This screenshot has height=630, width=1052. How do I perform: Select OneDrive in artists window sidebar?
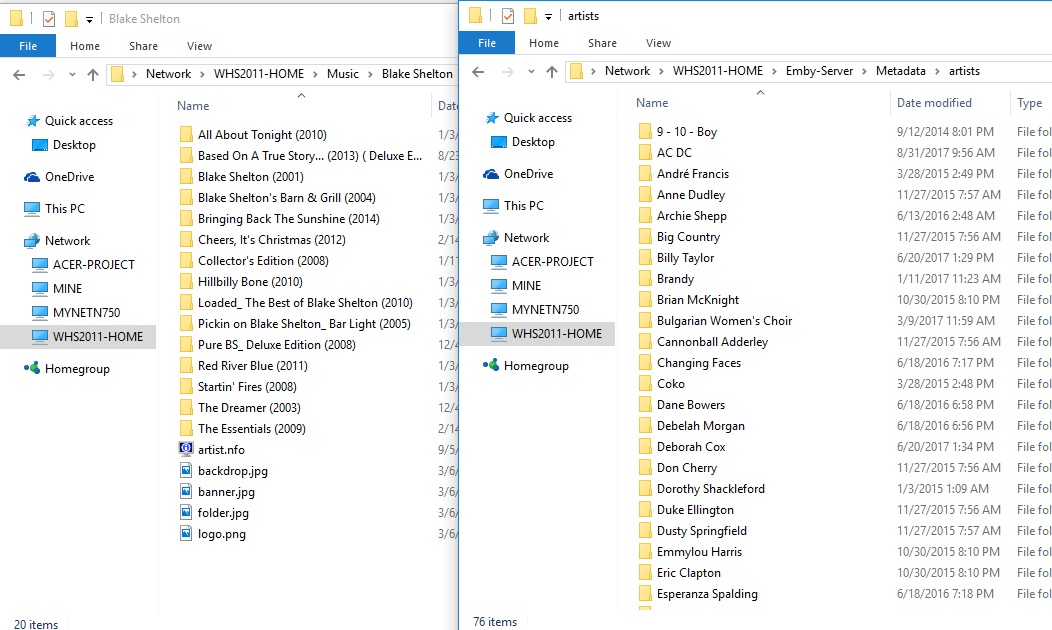click(528, 174)
